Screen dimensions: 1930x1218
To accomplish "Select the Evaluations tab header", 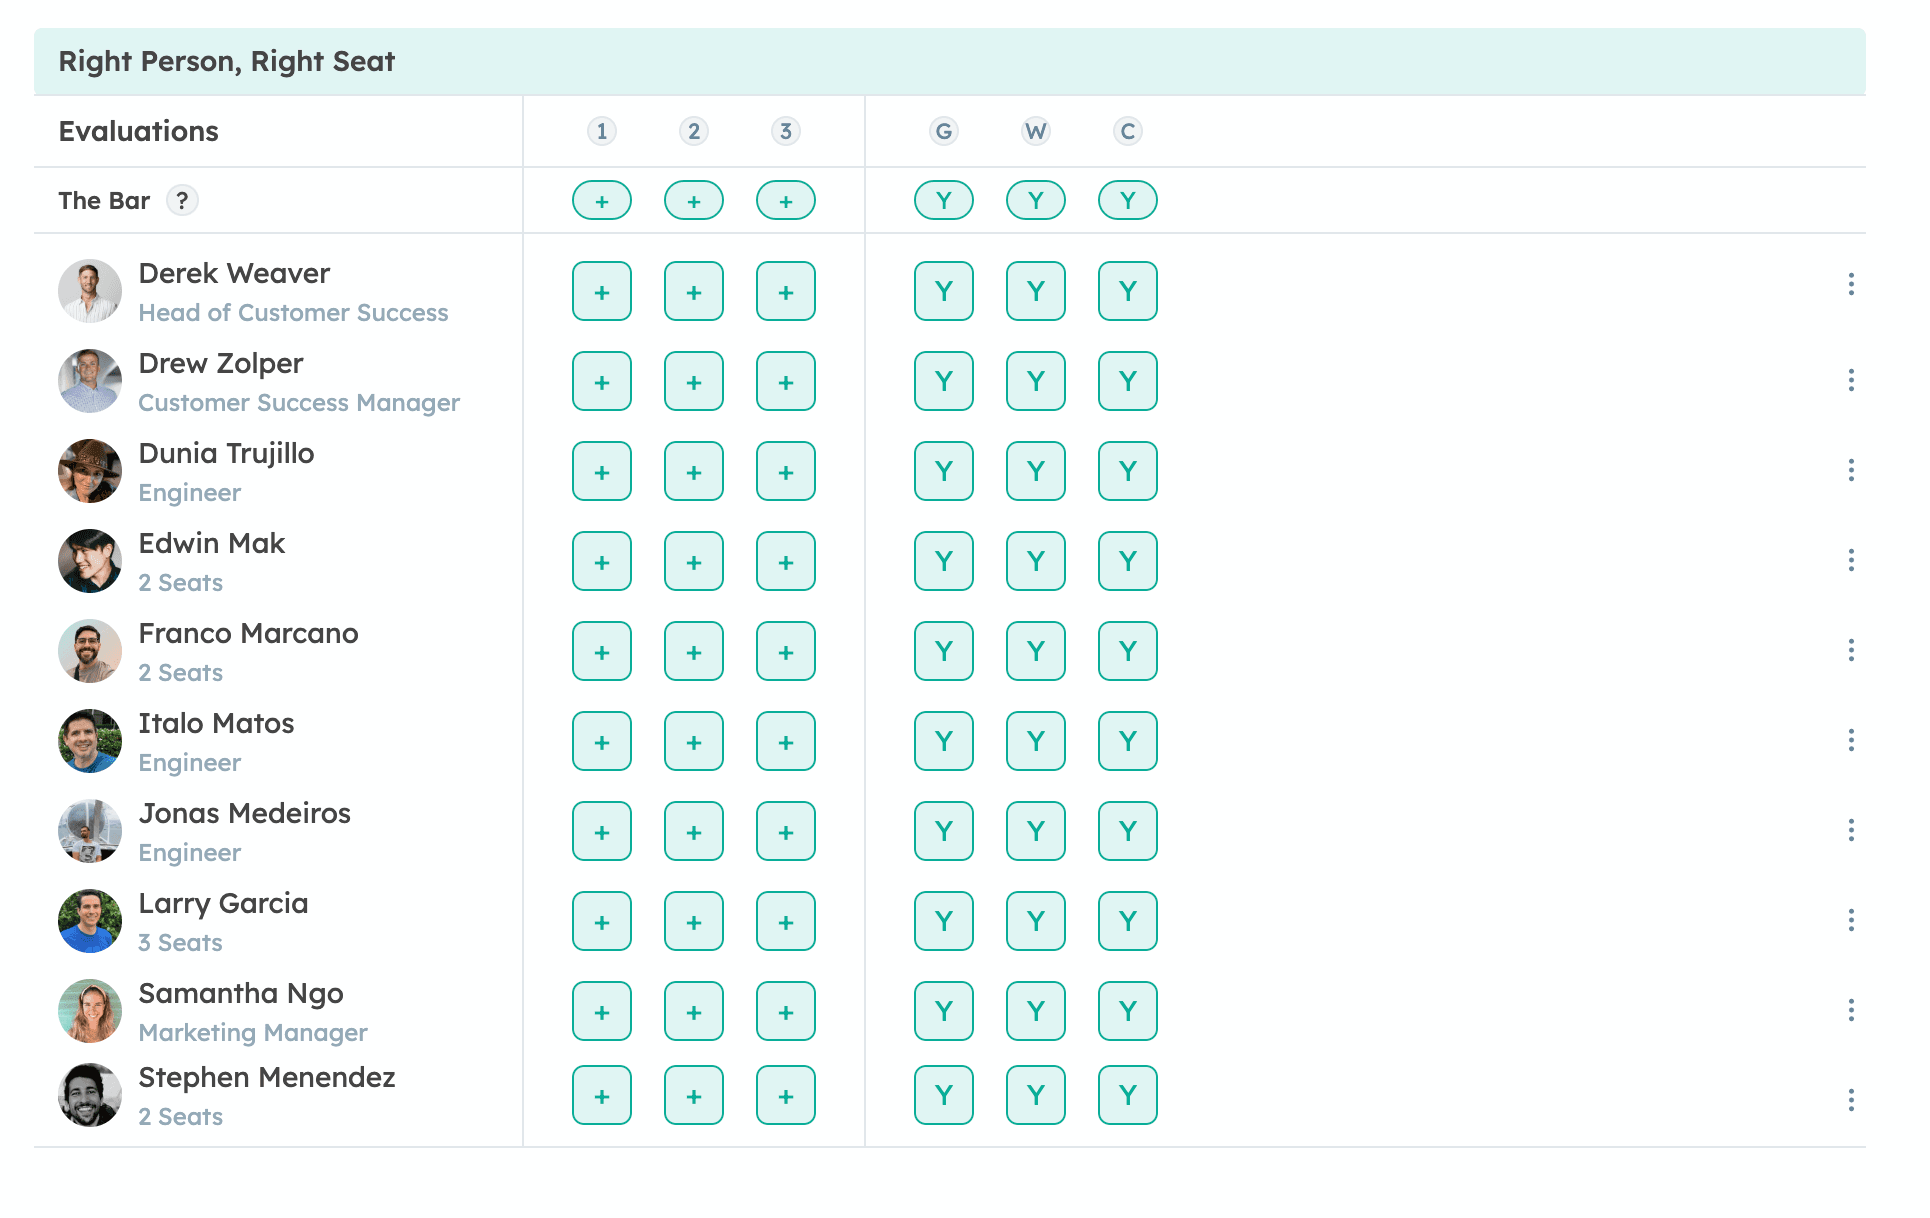I will point(138,131).
